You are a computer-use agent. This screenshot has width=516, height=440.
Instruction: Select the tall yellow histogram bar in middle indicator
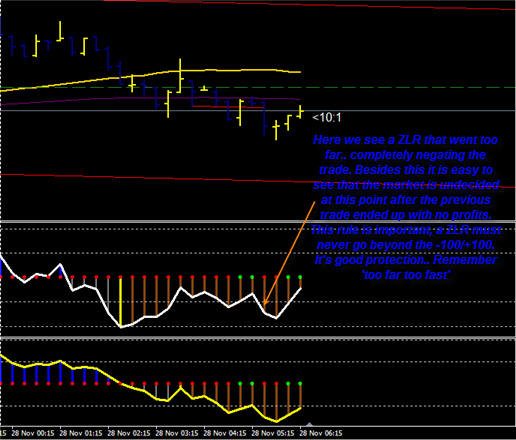coord(120,302)
